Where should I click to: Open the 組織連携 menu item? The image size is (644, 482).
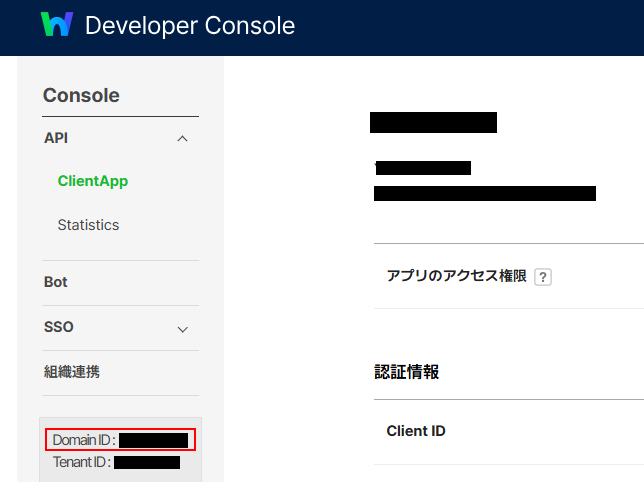(x=72, y=372)
